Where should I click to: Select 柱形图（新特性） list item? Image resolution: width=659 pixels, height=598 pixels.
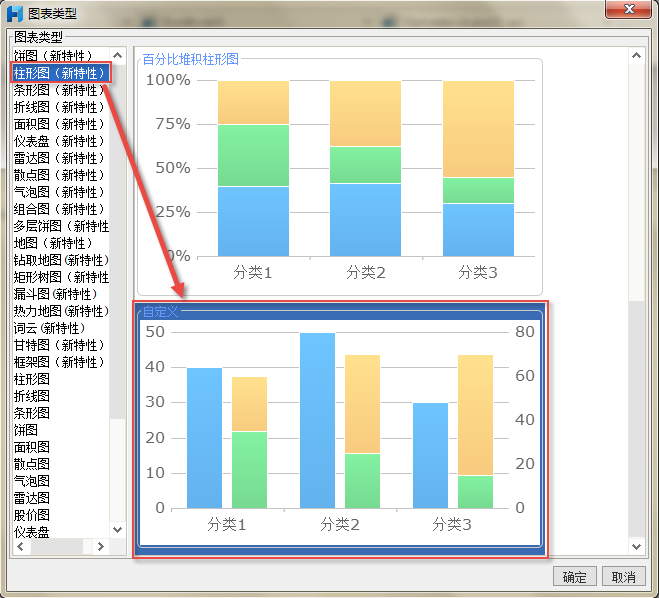coord(59,73)
